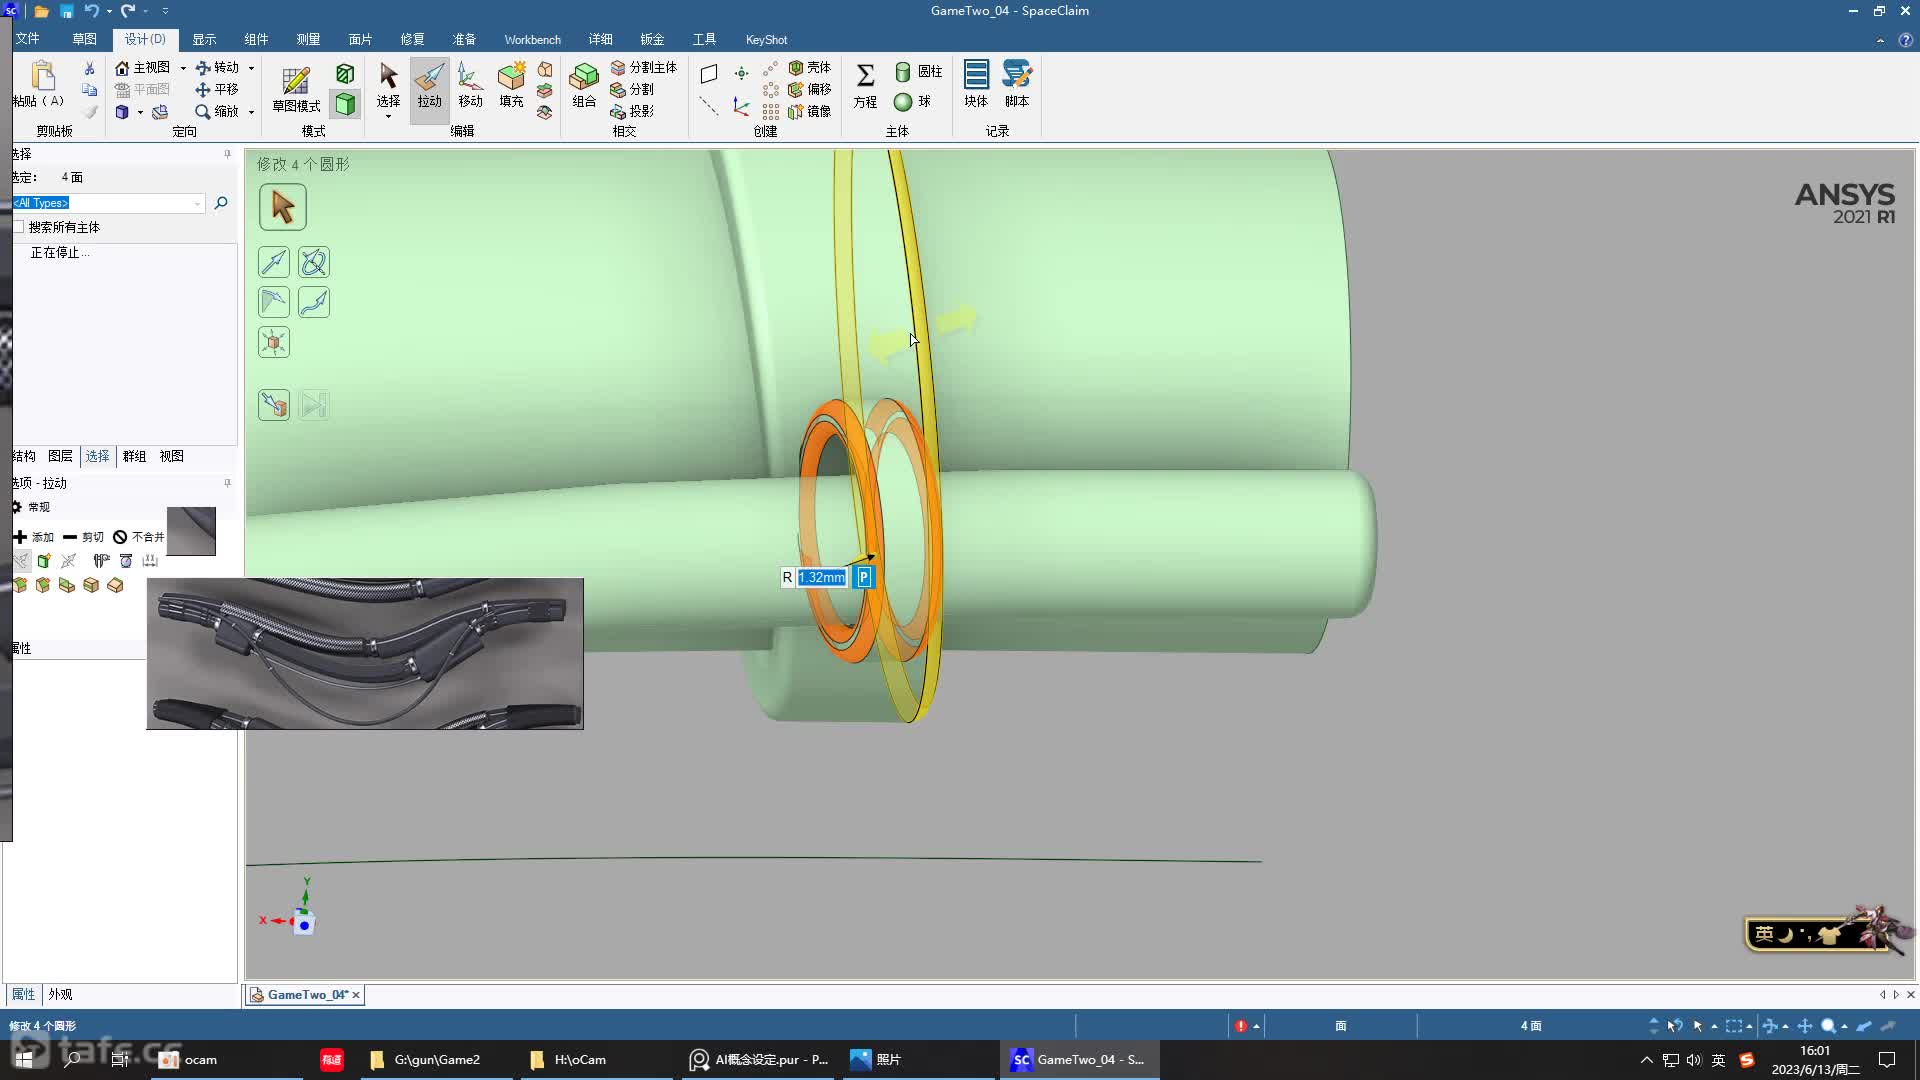Image resolution: width=1920 pixels, height=1080 pixels.
Task: Click the radius 1.32mm input field
Action: tap(822, 577)
